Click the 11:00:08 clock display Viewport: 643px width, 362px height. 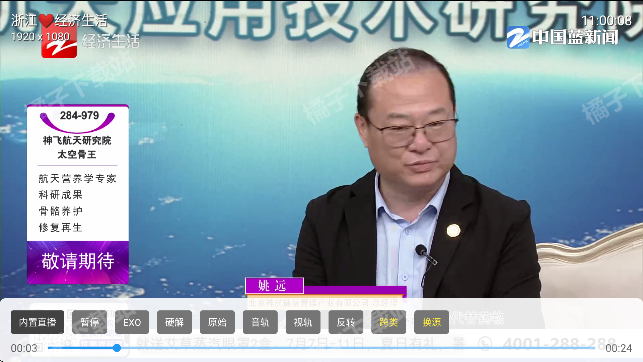607,20
